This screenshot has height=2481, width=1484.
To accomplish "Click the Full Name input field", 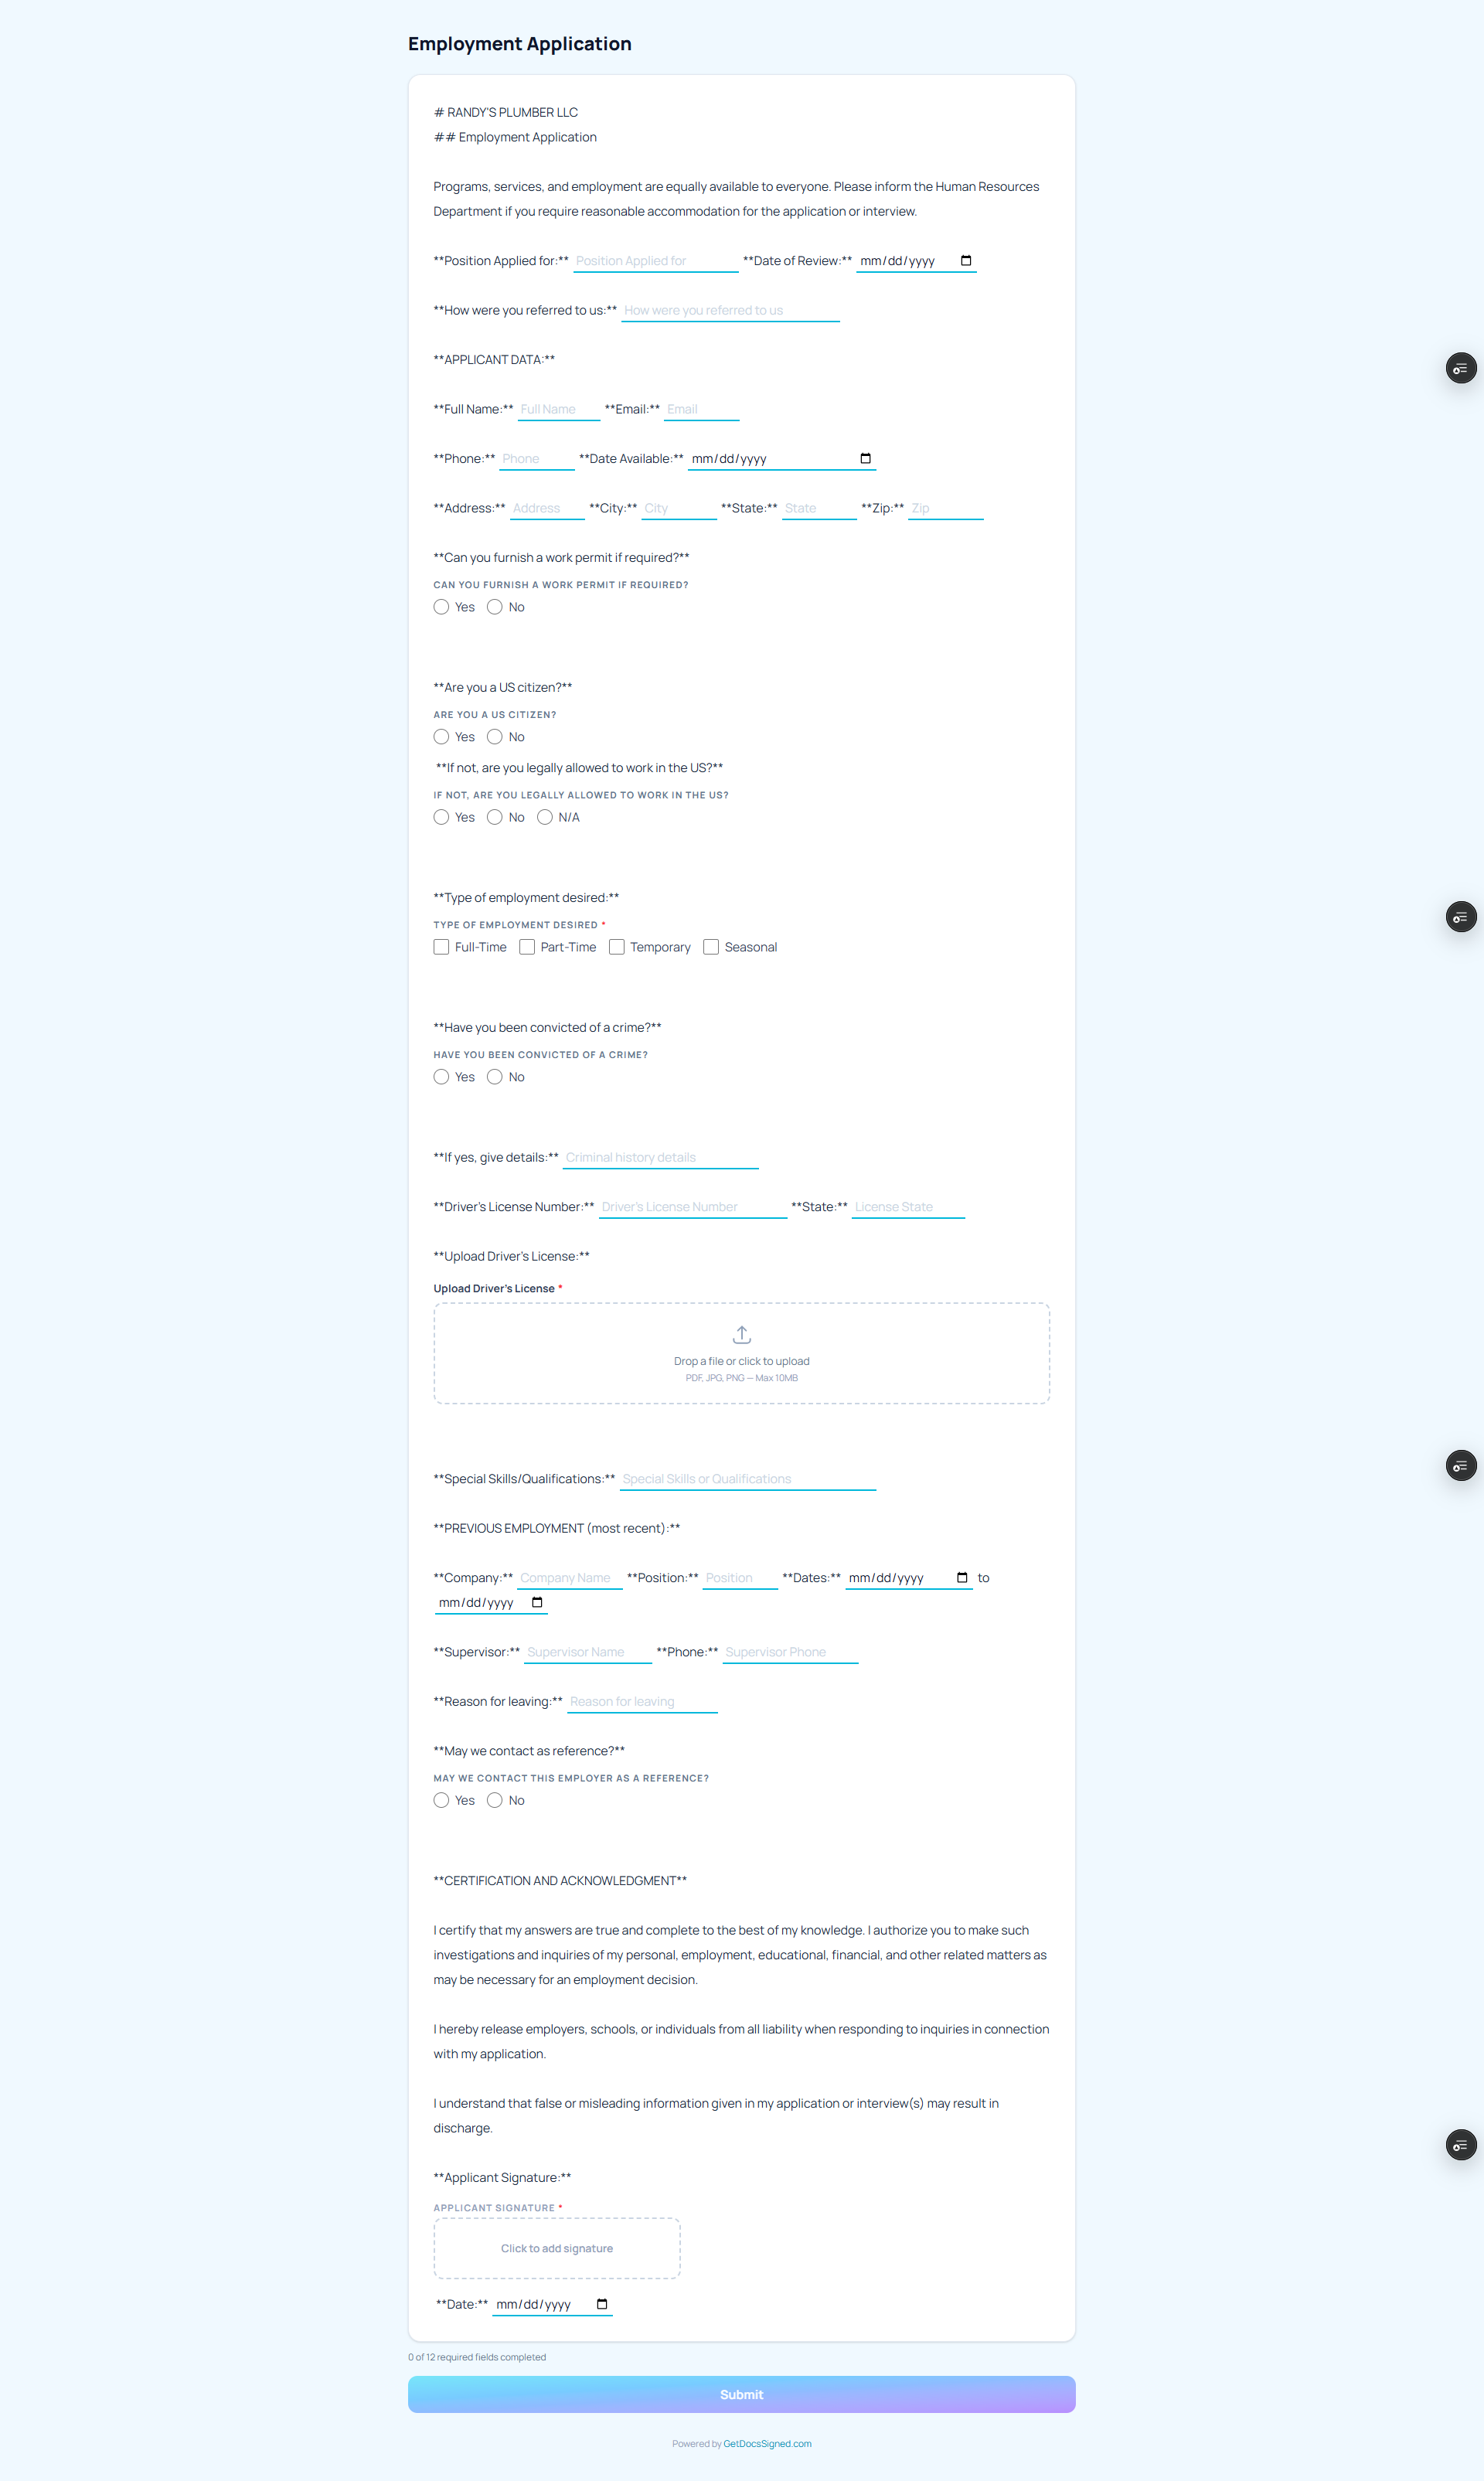I will 558,409.
